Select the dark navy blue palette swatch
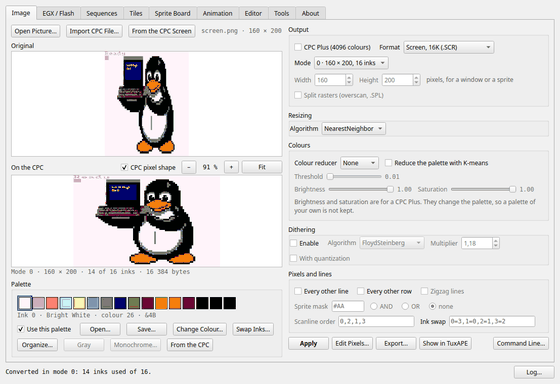The image size is (560, 384). pos(120,303)
